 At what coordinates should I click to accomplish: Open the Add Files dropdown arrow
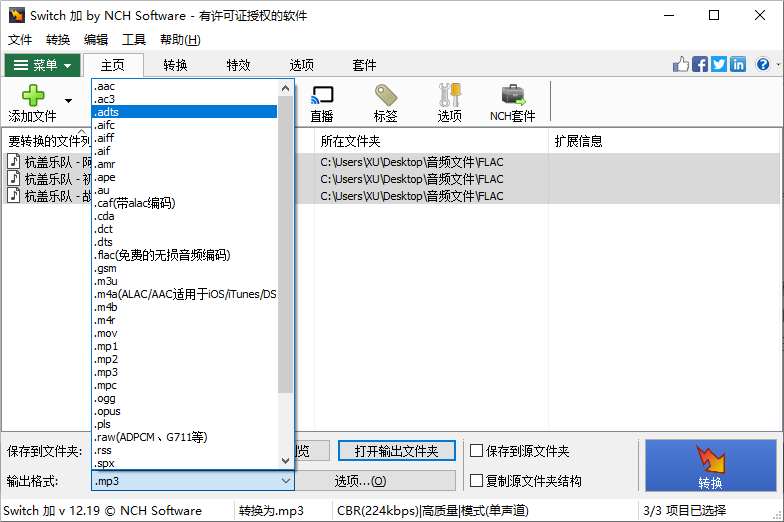[x=68, y=101]
